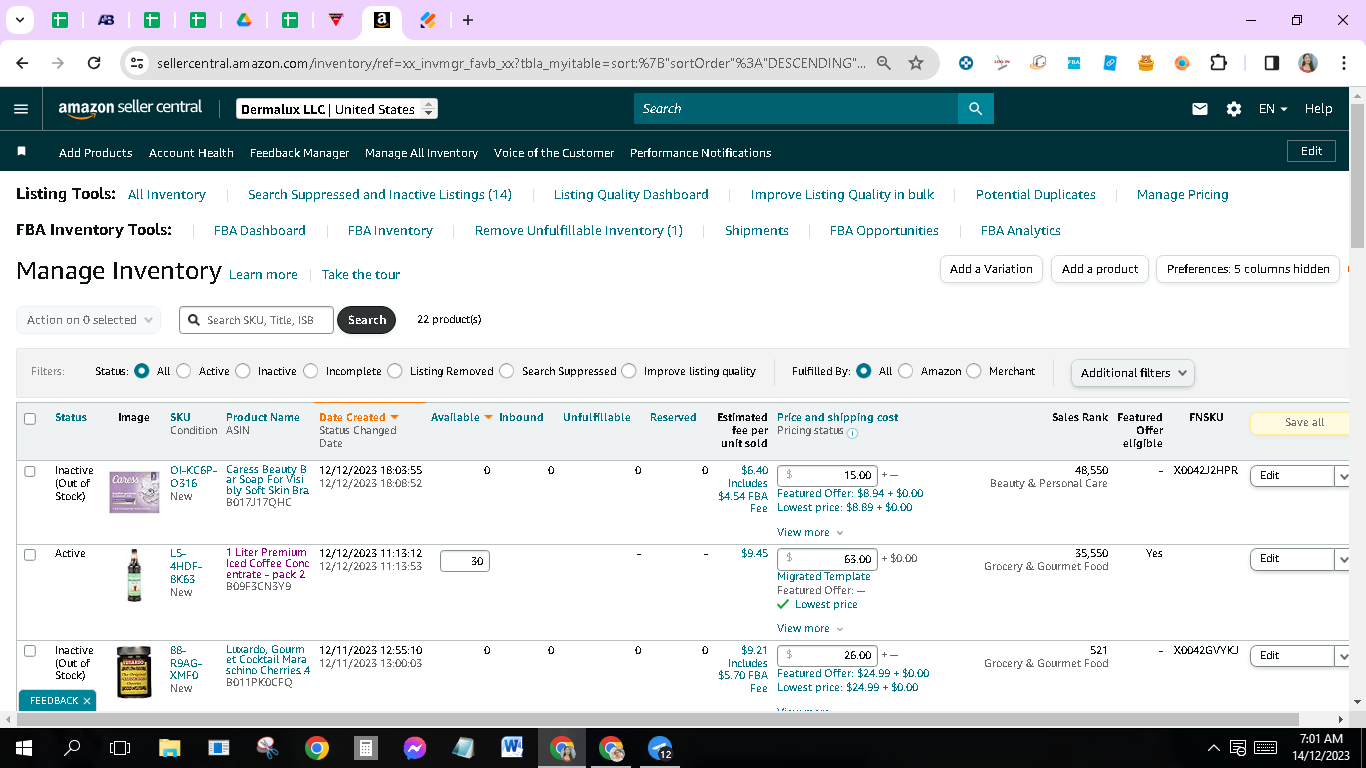Check the Caress Beauty Bar Soap row checkbox
Screen dimensions: 1366x768
click(30, 471)
